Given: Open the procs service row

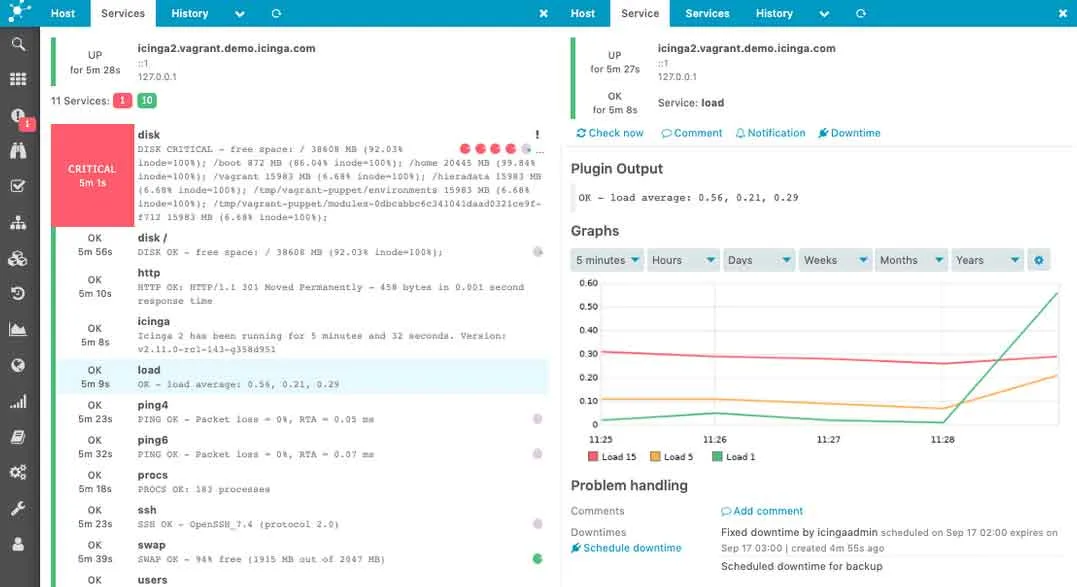Looking at the screenshot, I should 299,482.
